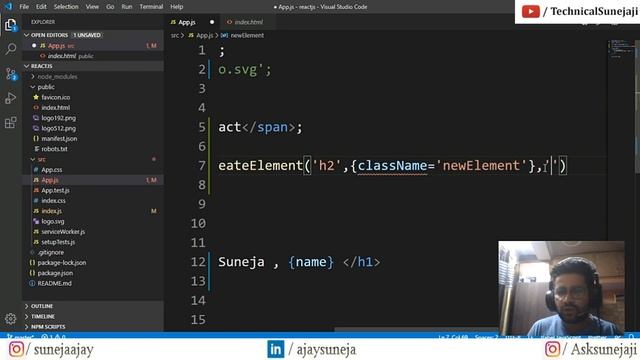Expand the node_modules folder
This screenshot has width=640, height=360.
[x=57, y=77]
